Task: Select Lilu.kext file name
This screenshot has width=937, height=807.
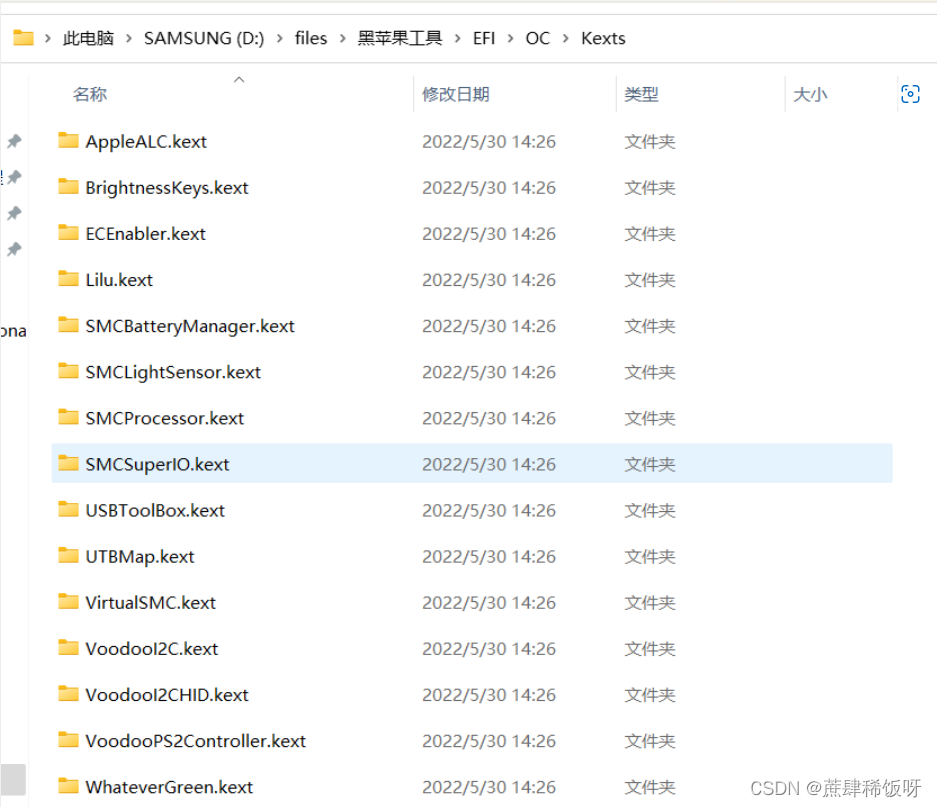Action: point(119,280)
